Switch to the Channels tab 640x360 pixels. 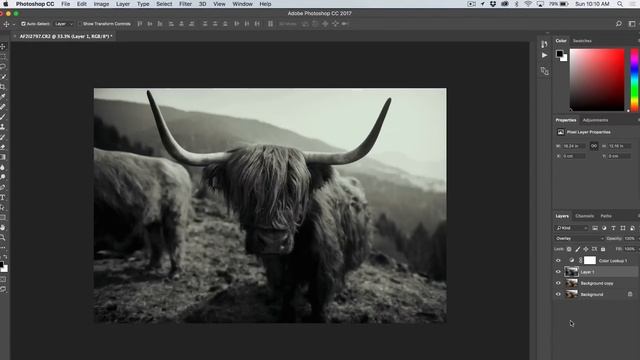[584, 216]
